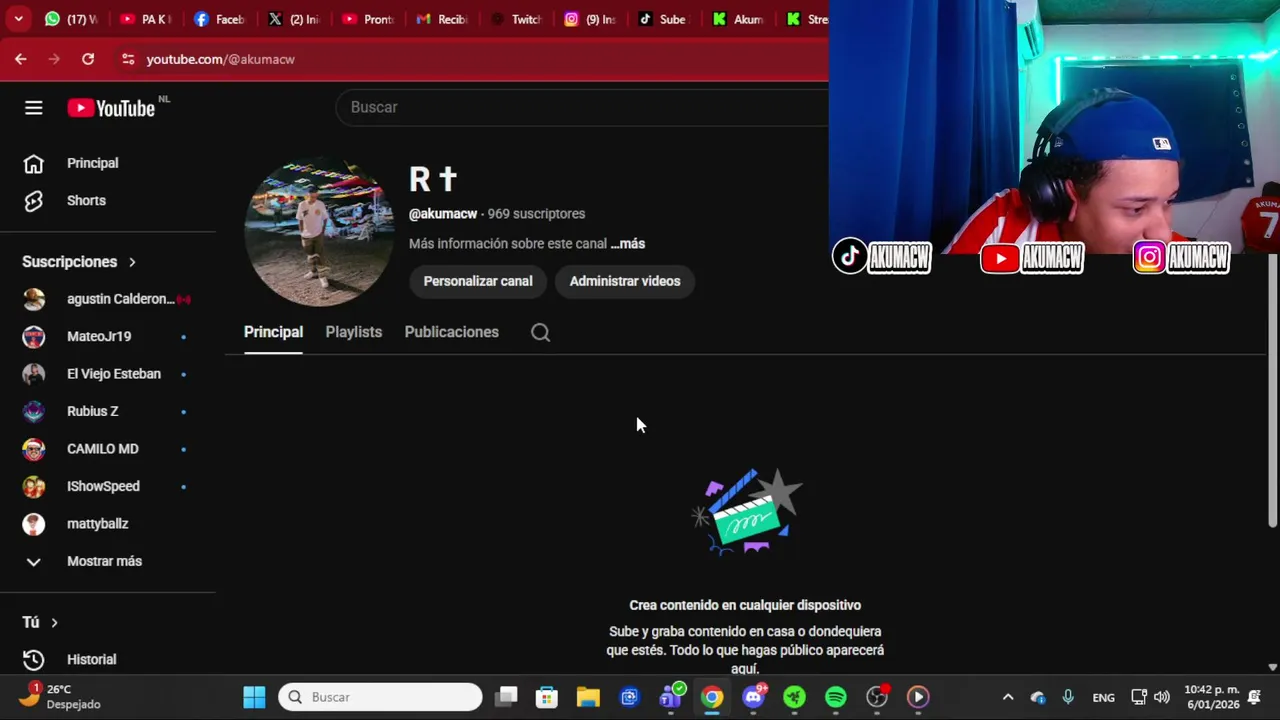Switch to the WhatsApp browser tab
Screen dimensions: 1280x720
tap(70, 19)
